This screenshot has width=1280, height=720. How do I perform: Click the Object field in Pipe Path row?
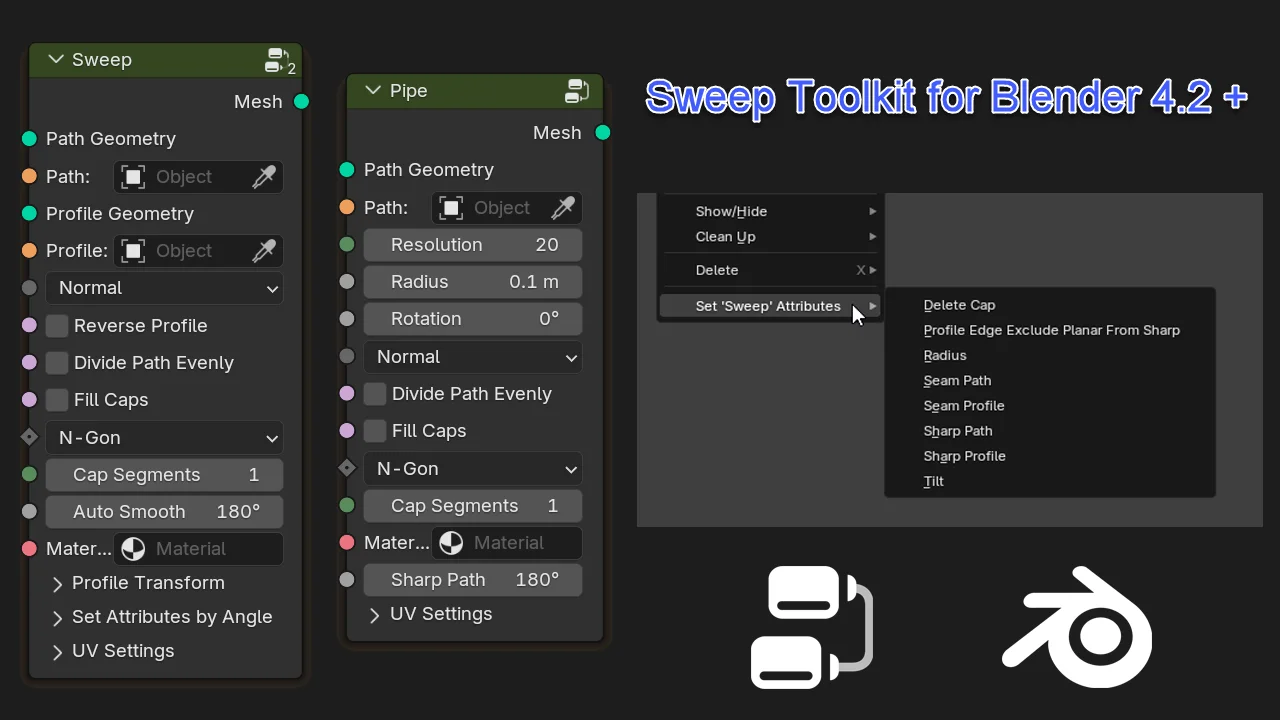coord(503,207)
